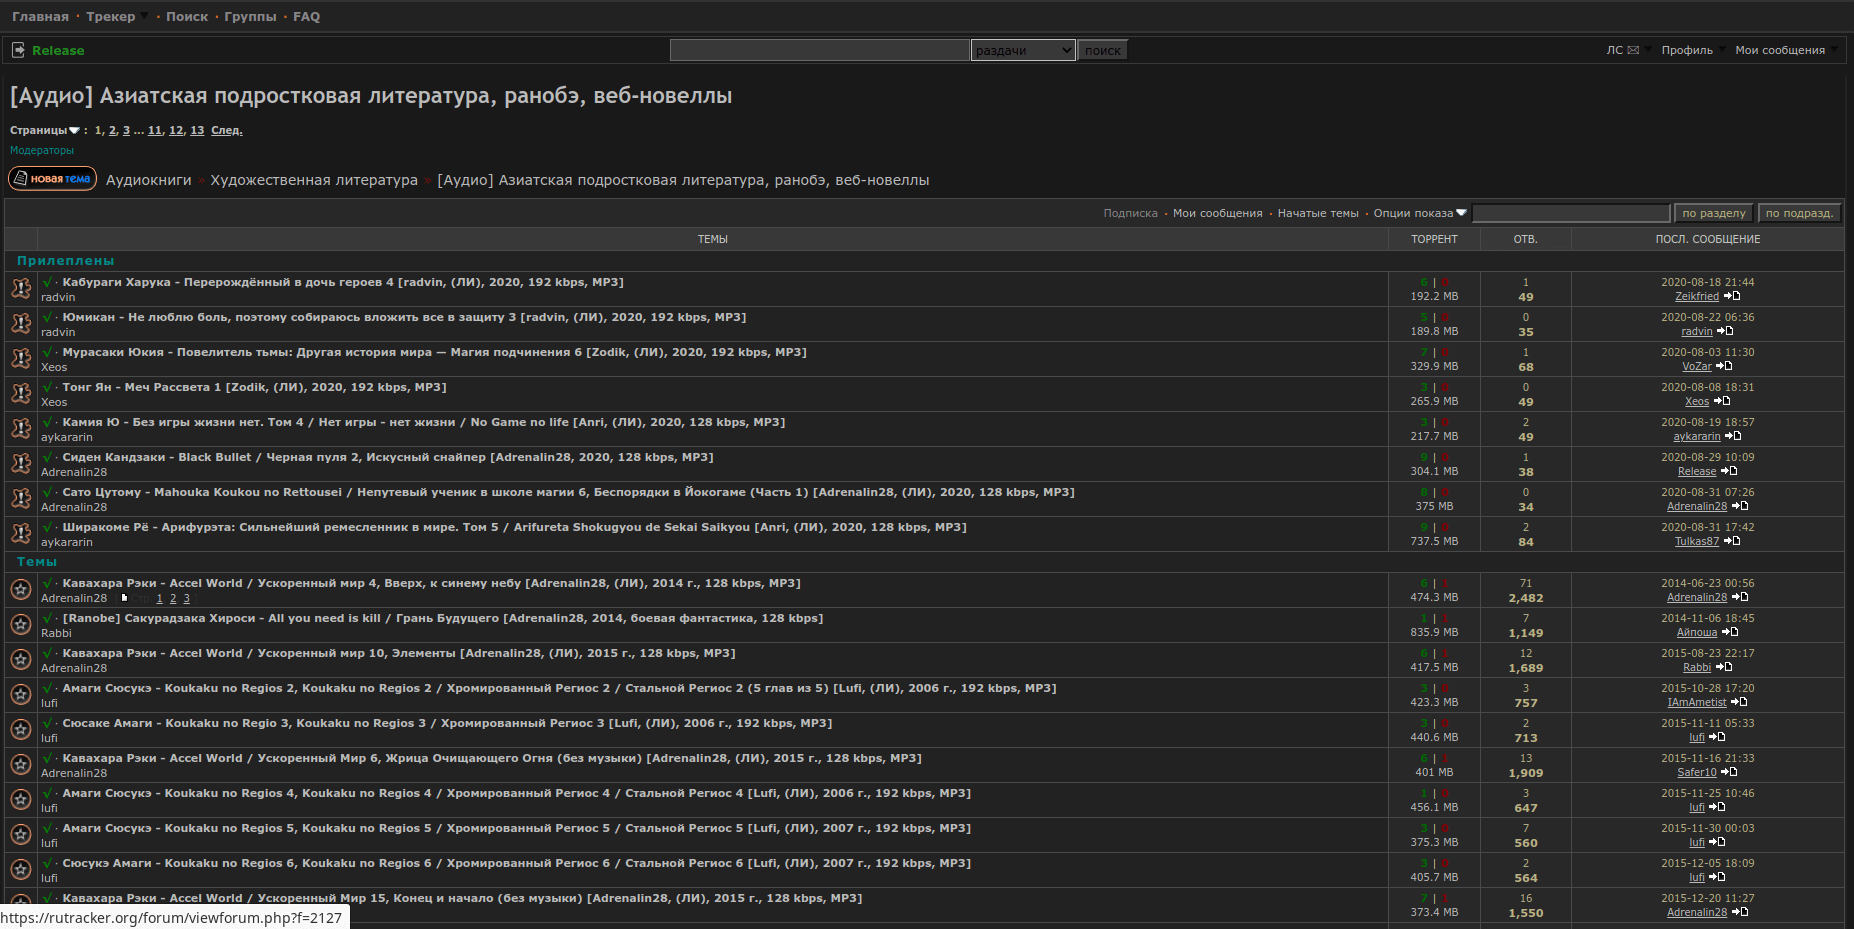Open page 13 of the topic list
The image size is (1854, 929).
tap(197, 130)
